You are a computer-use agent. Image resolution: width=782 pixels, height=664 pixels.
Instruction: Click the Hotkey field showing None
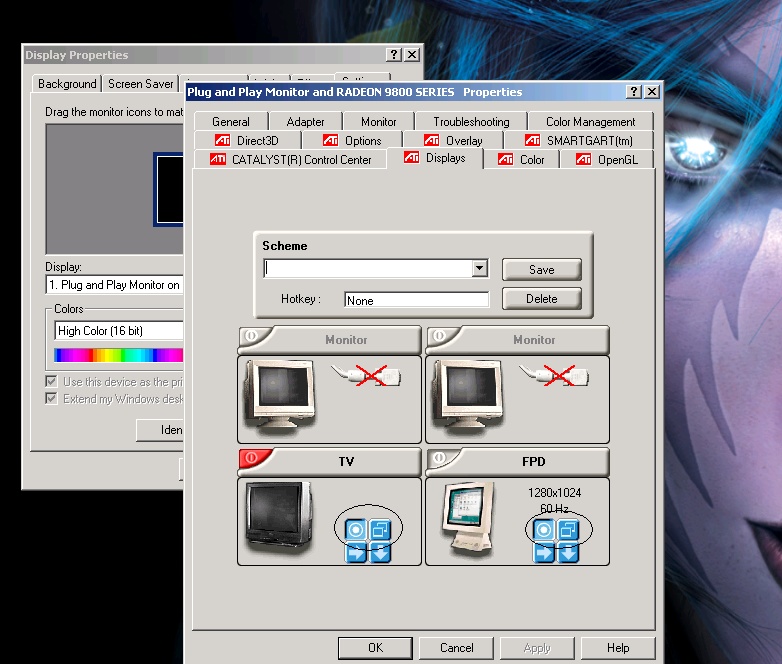click(416, 300)
